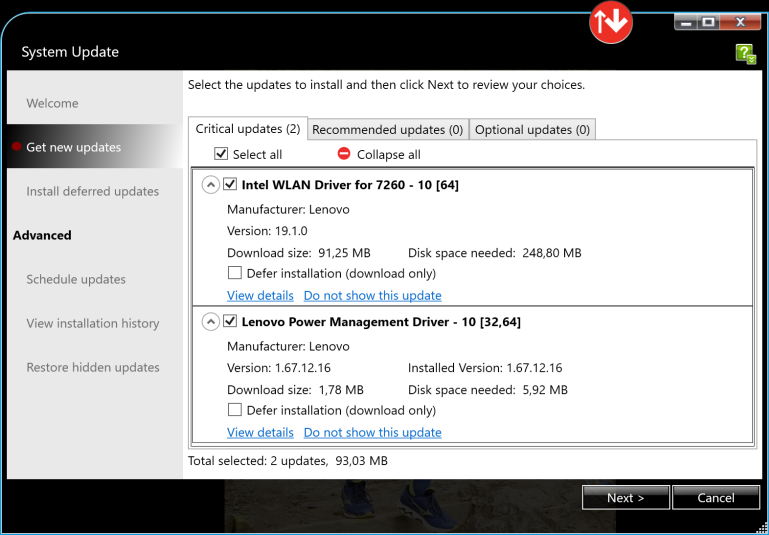Uncheck the Intel WLAN Driver checkbox
Screen dimensions: 769x535
point(230,184)
